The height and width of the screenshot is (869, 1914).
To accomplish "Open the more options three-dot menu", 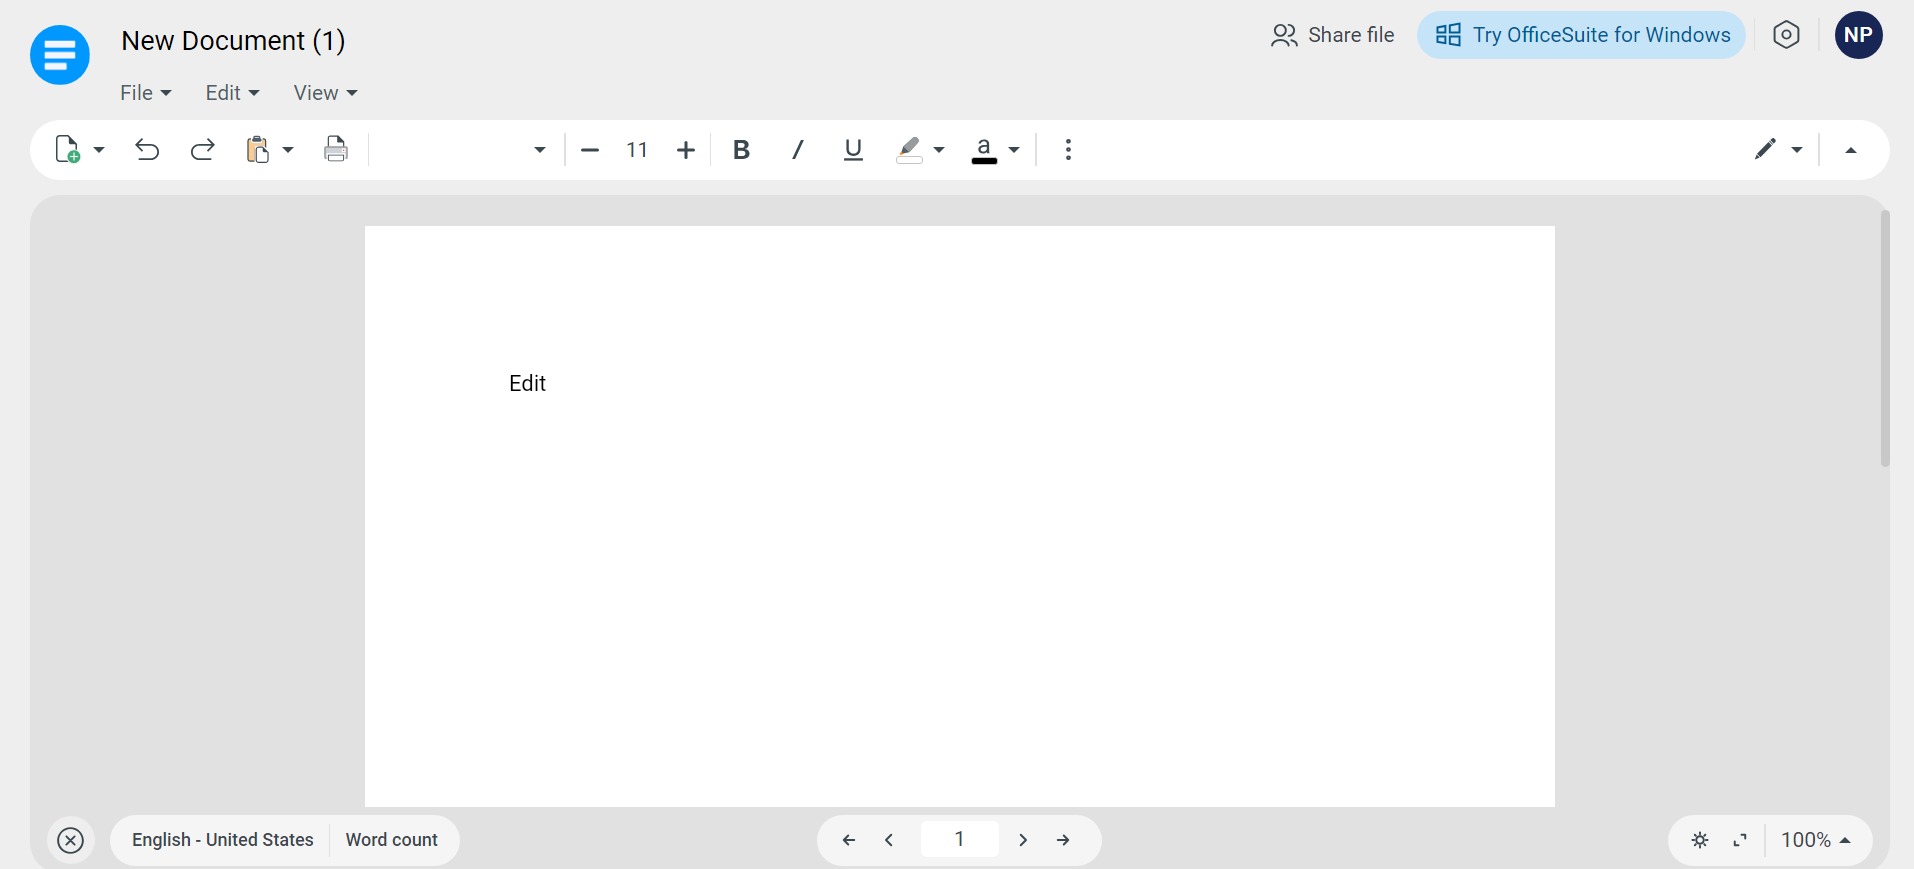I will pyautogui.click(x=1068, y=150).
